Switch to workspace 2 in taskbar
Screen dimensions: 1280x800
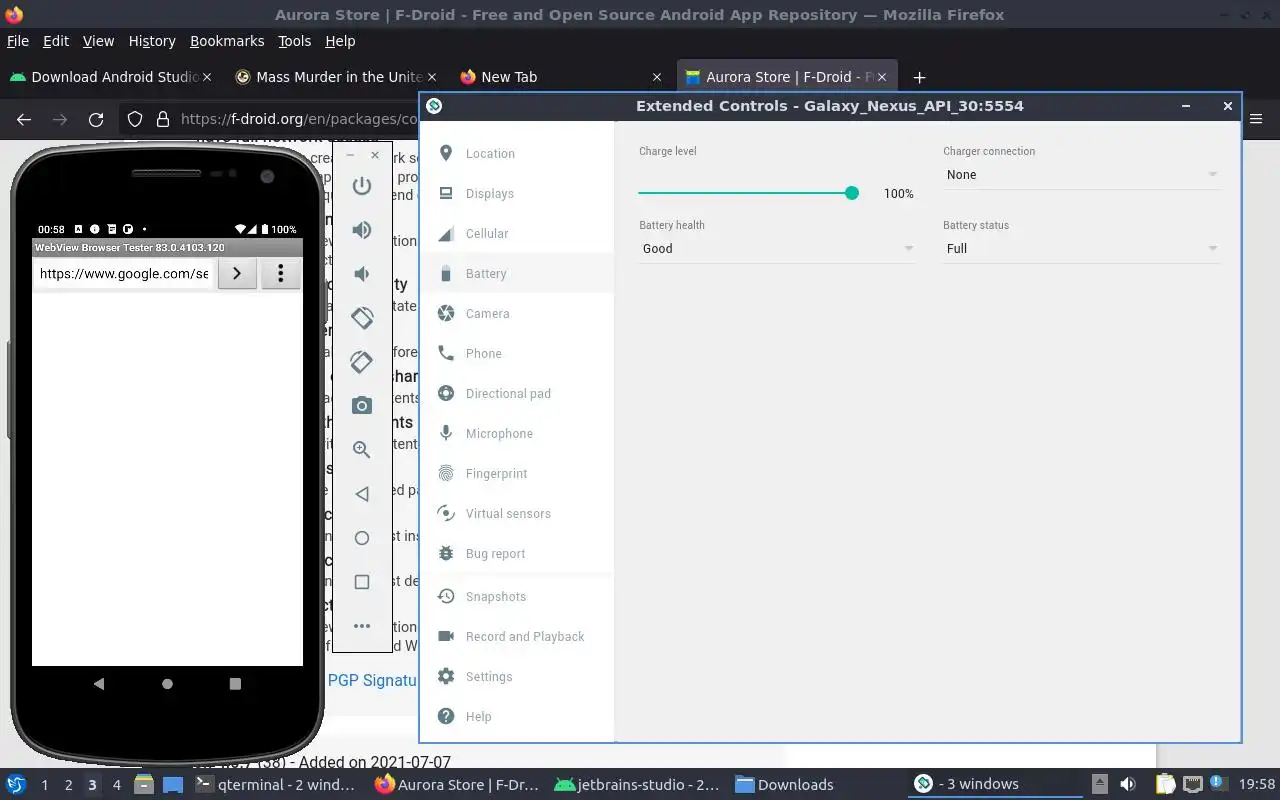[x=68, y=785]
